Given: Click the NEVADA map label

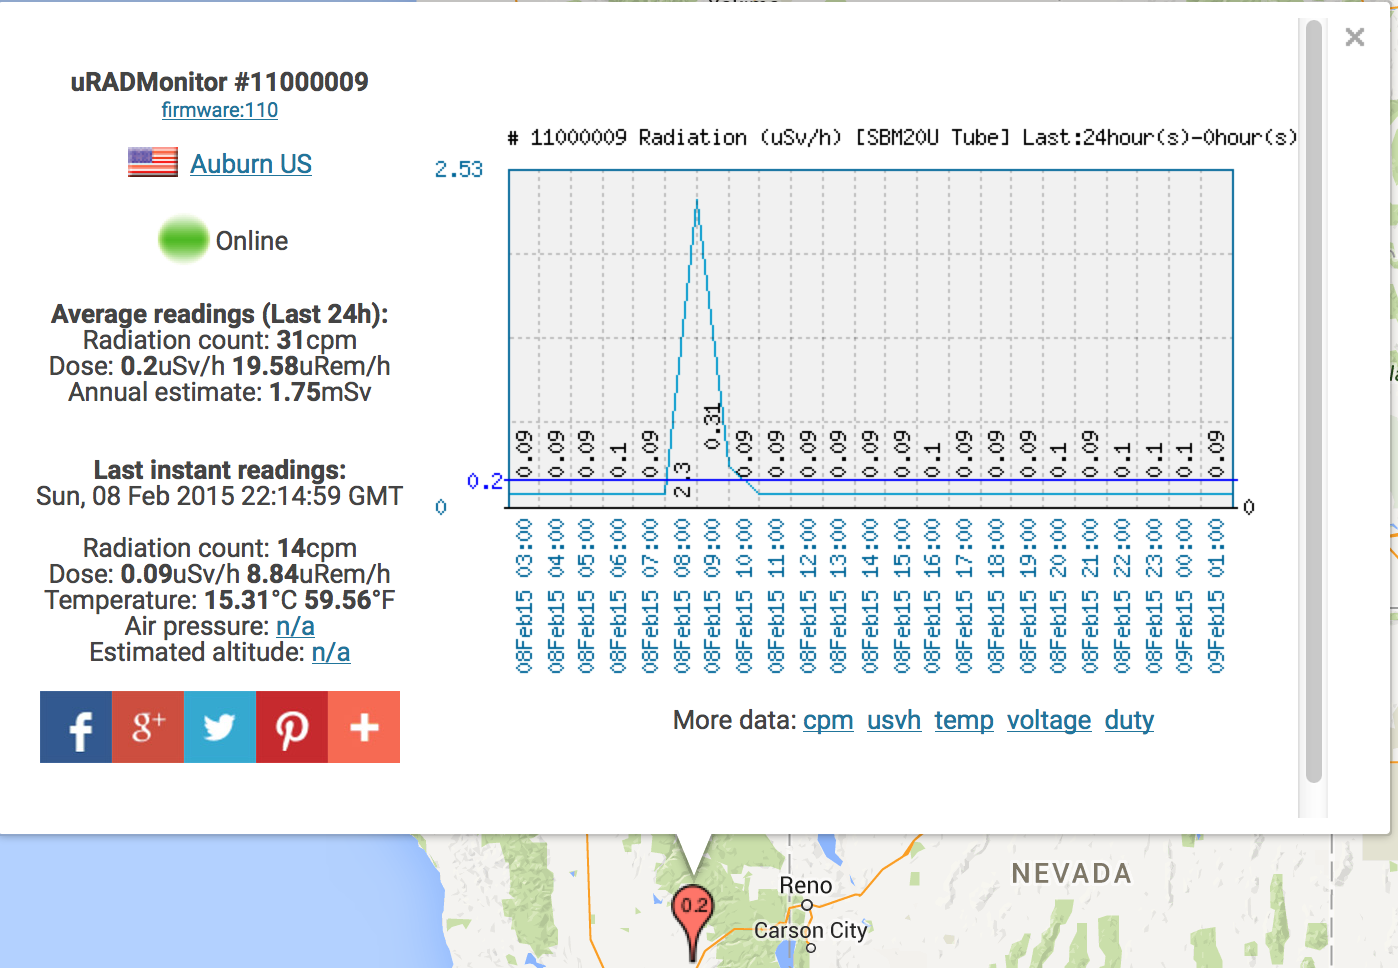Looking at the screenshot, I should pos(1072,873).
